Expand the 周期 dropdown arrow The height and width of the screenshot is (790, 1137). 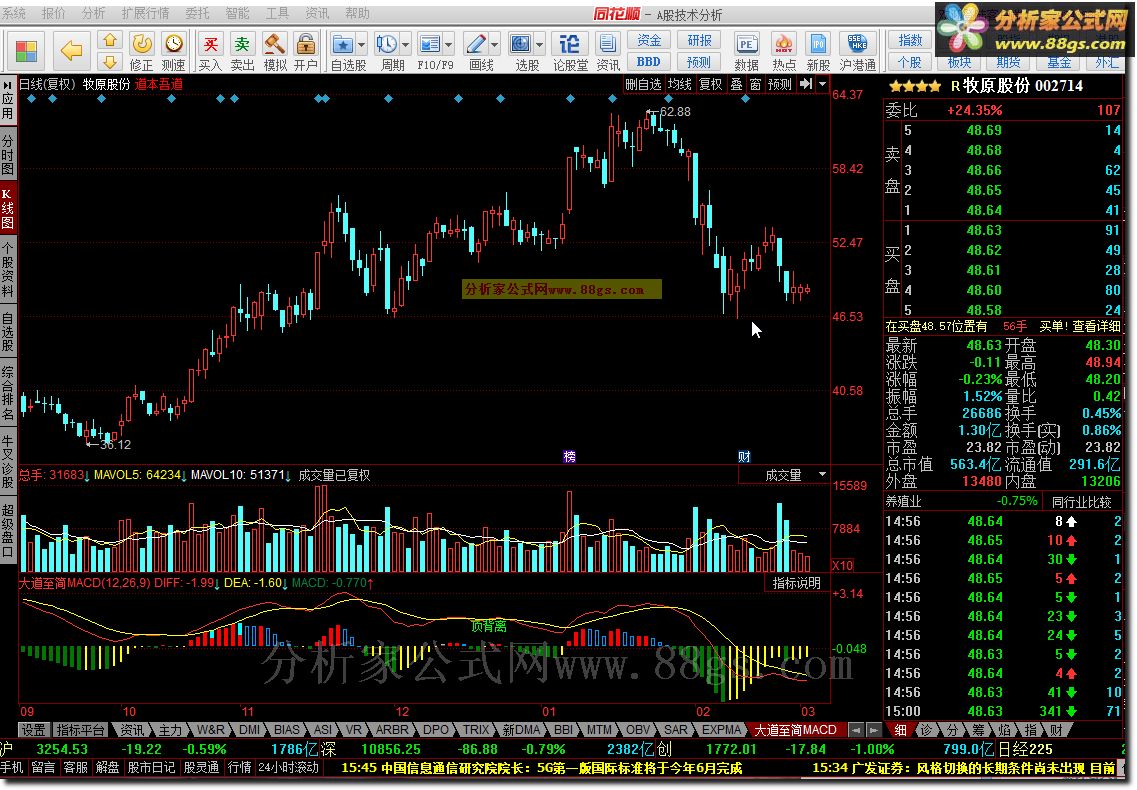click(405, 45)
